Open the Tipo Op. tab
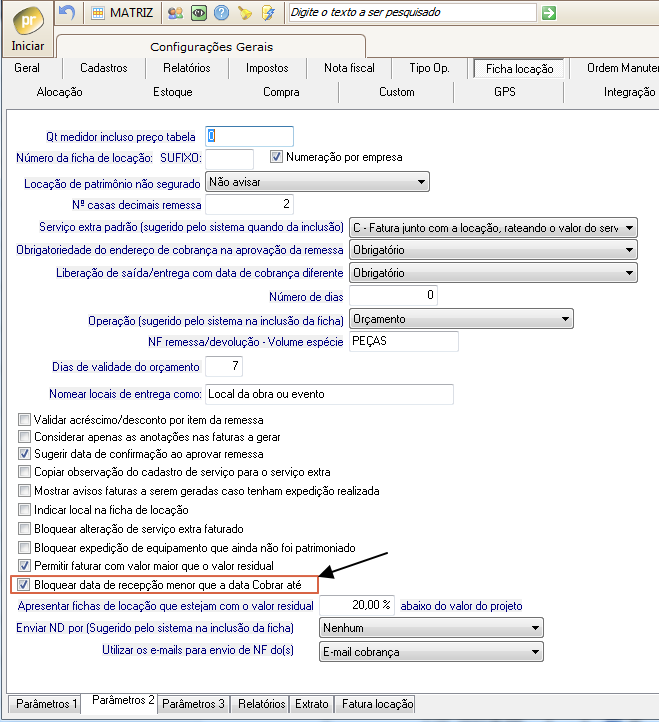Image resolution: width=659 pixels, height=722 pixels. [x=430, y=68]
